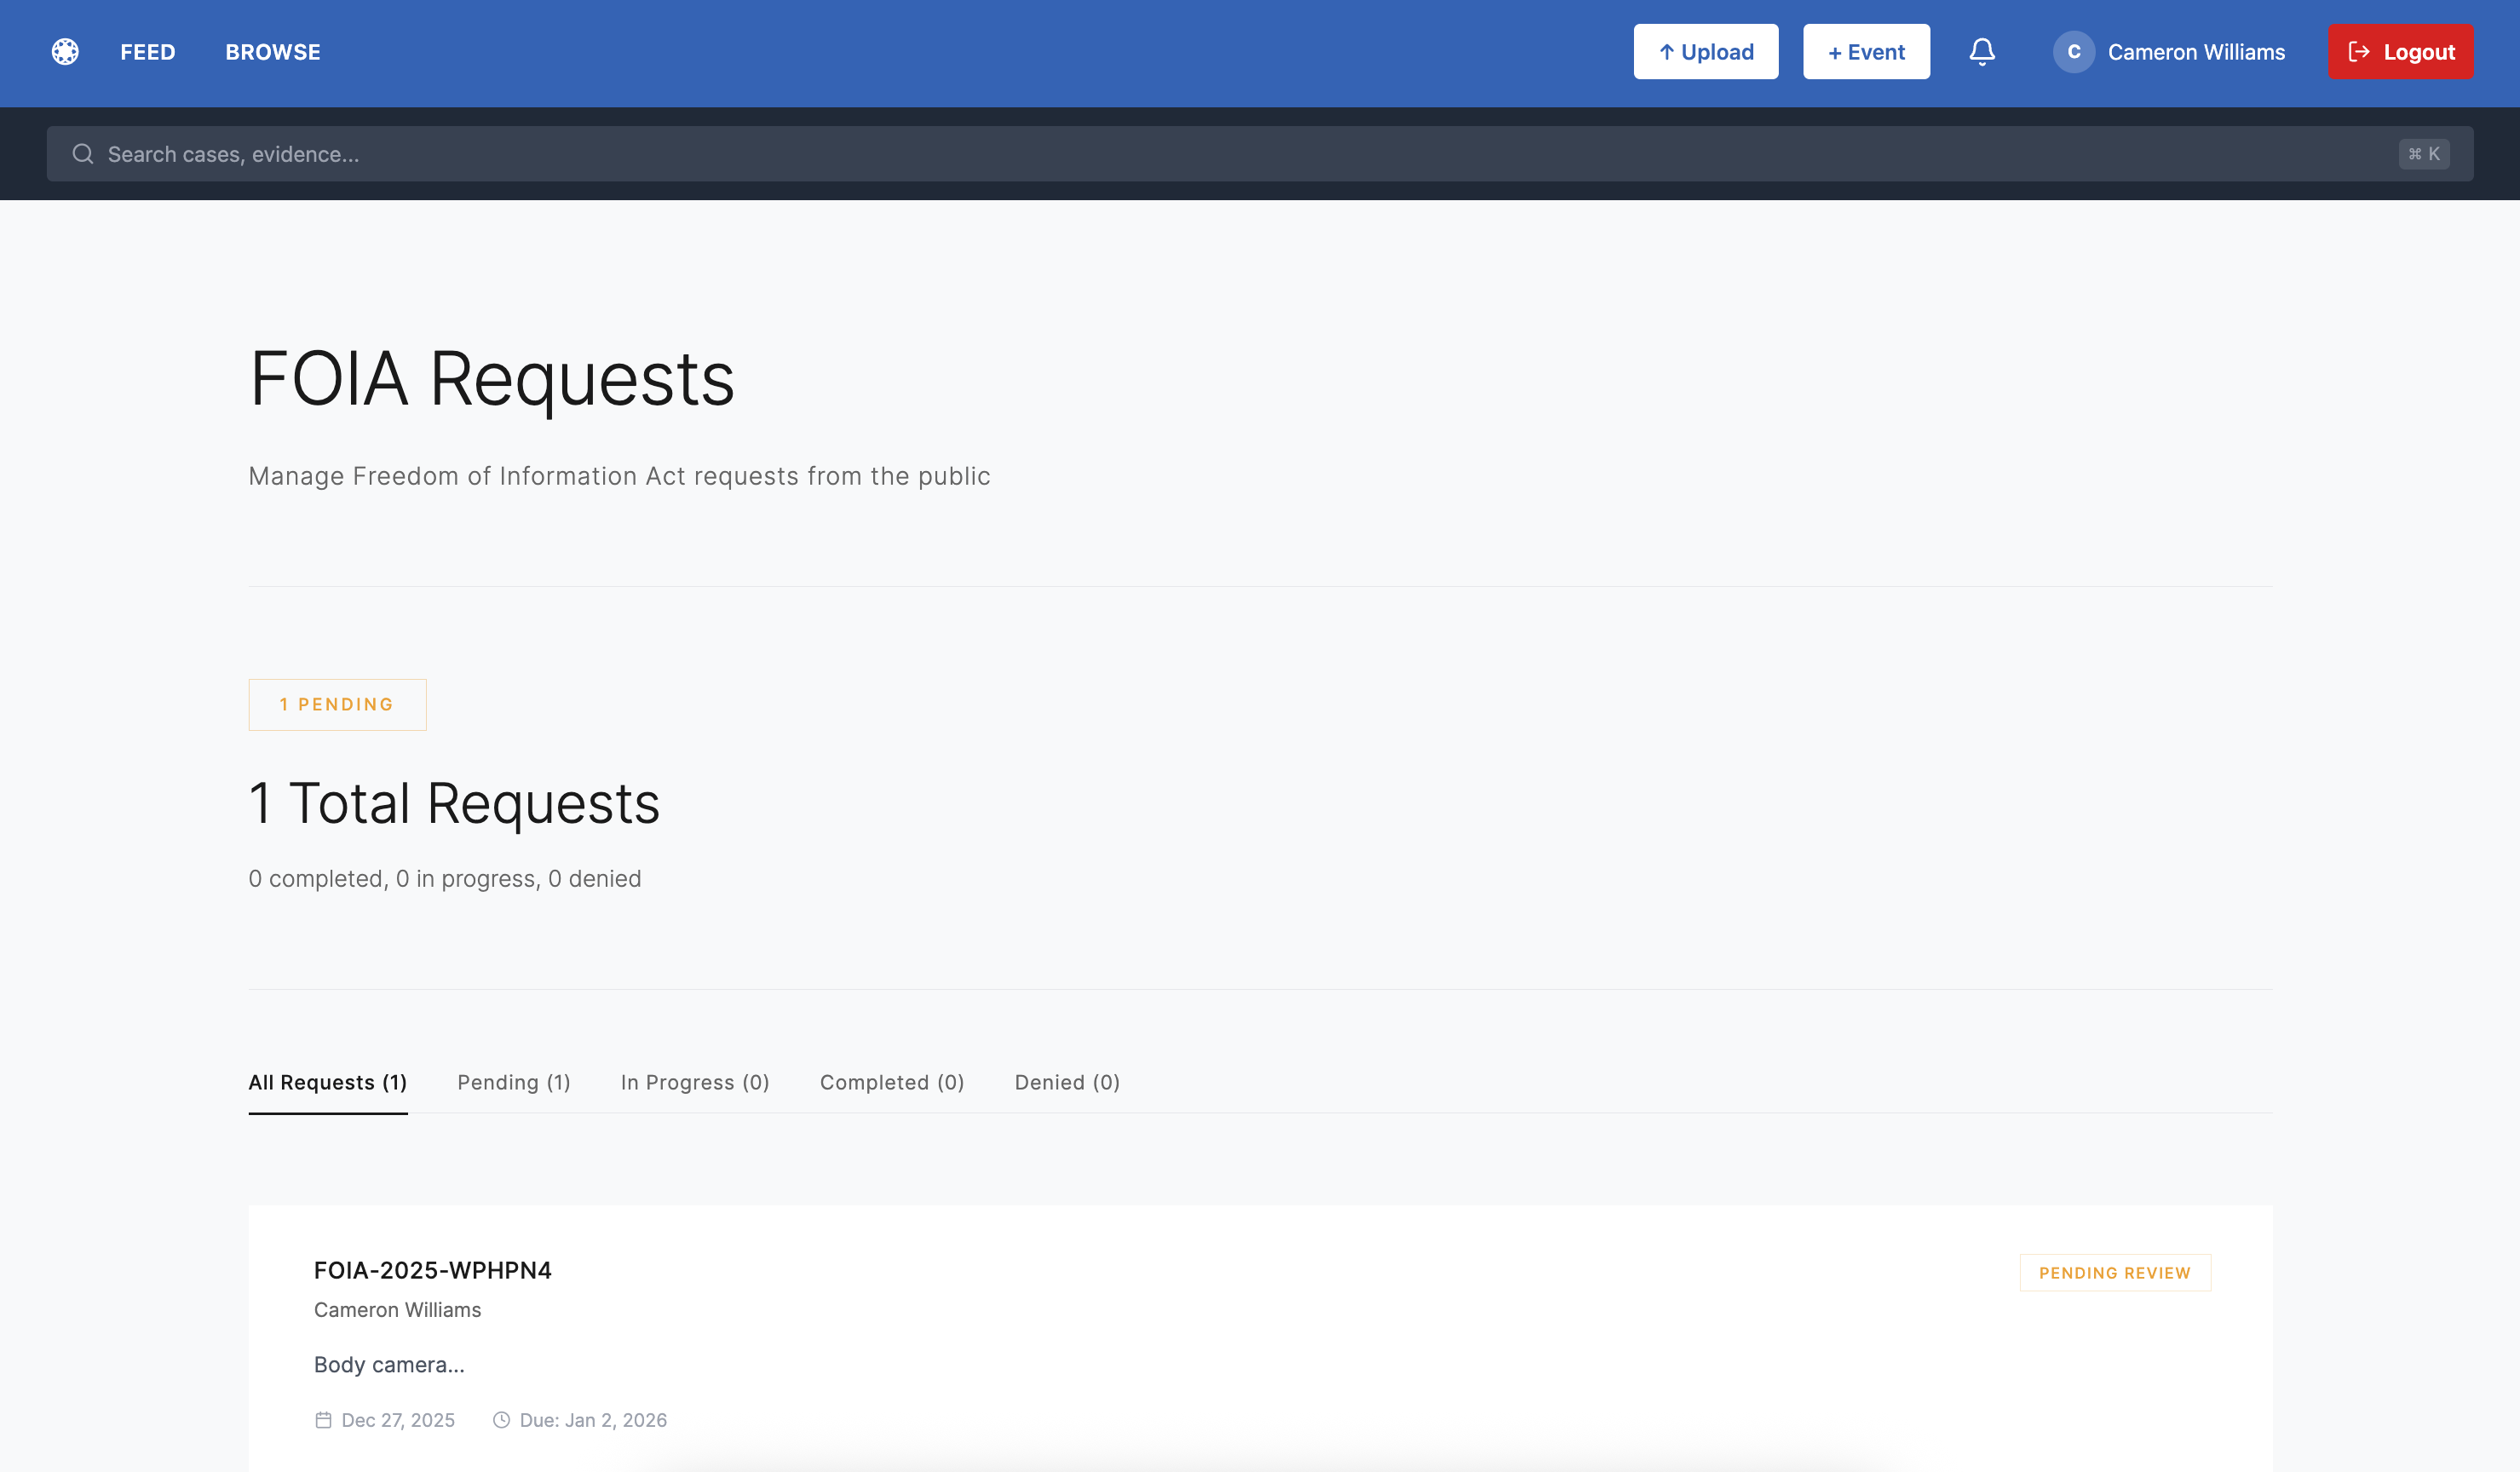Navigate to FEED in the top bar

[147, 51]
